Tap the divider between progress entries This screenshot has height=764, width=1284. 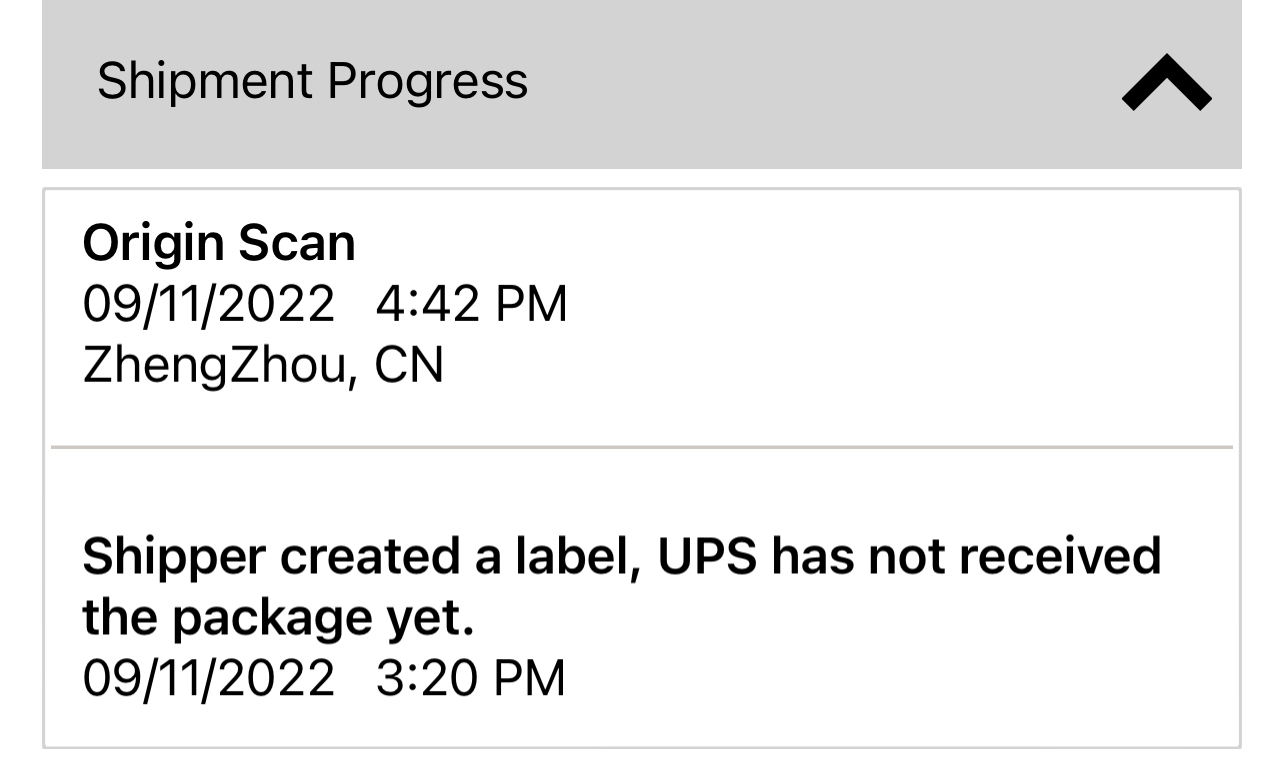(x=641, y=447)
